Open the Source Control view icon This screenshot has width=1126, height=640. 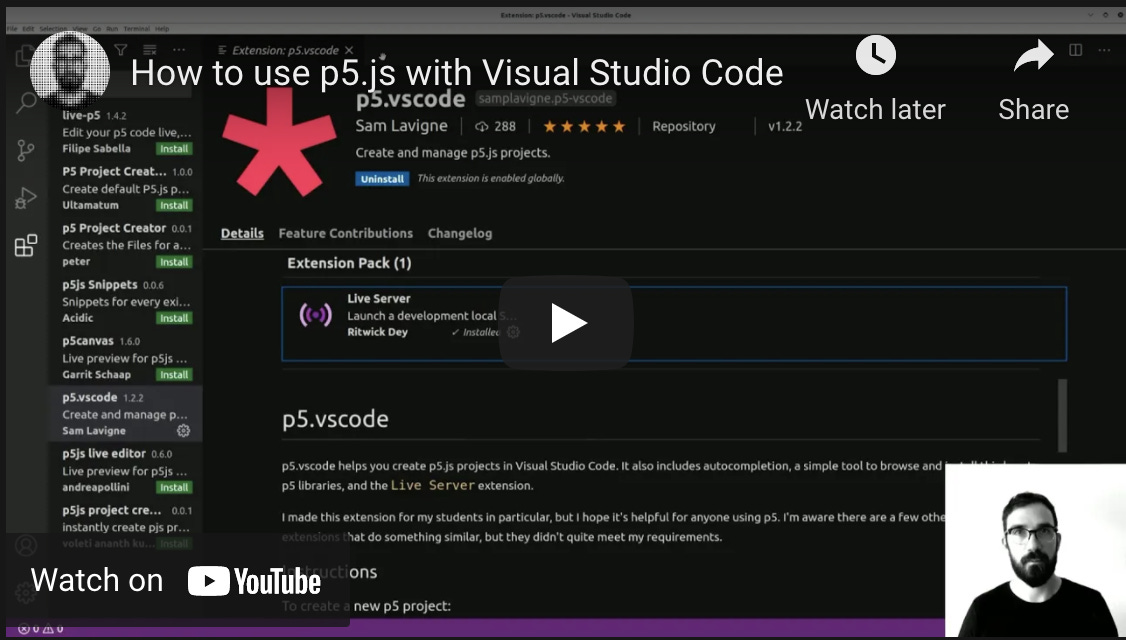pos(26,150)
